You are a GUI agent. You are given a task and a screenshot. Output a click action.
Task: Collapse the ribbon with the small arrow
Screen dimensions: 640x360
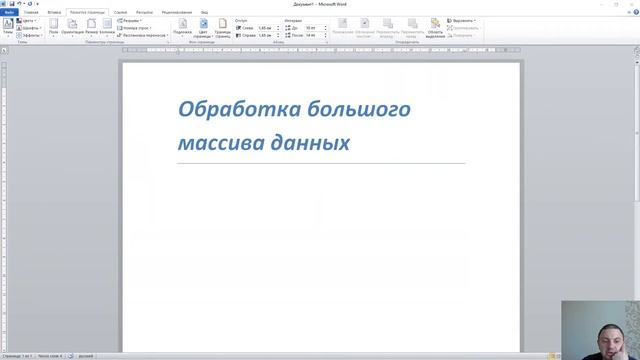pos(629,12)
